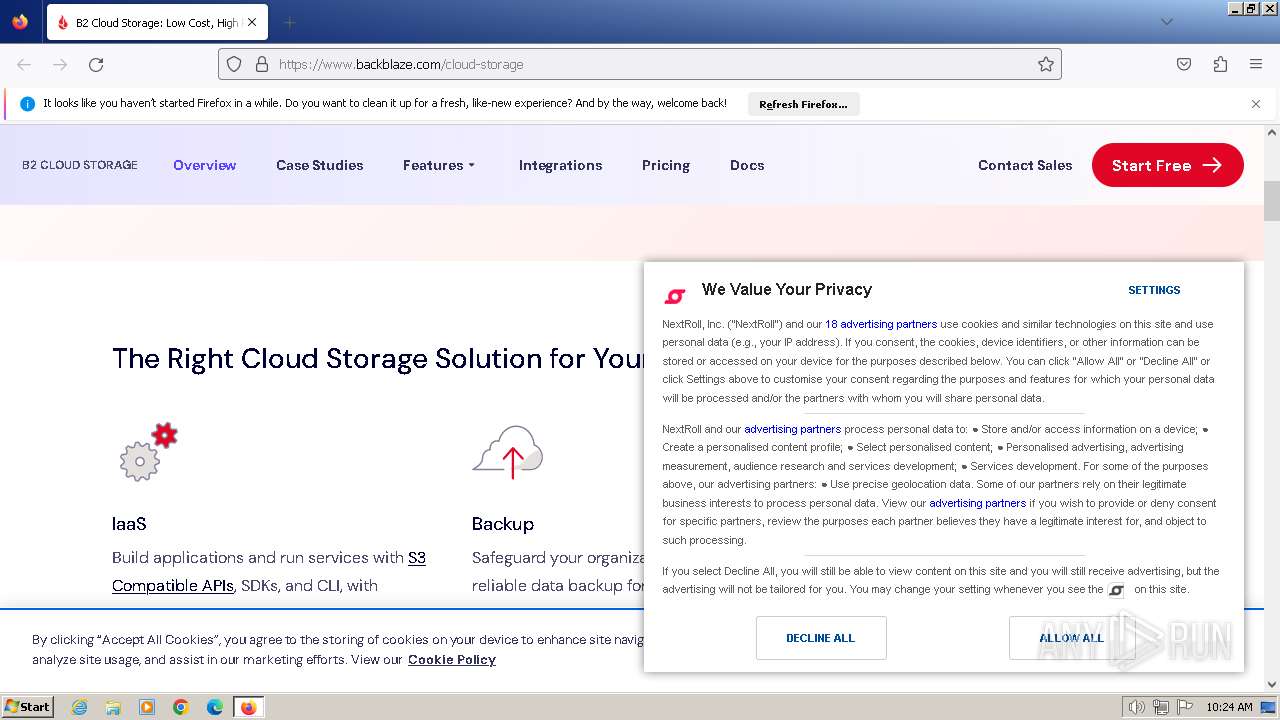Click the ALLOW ALL button
The image size is (1280, 720).
click(1071, 638)
